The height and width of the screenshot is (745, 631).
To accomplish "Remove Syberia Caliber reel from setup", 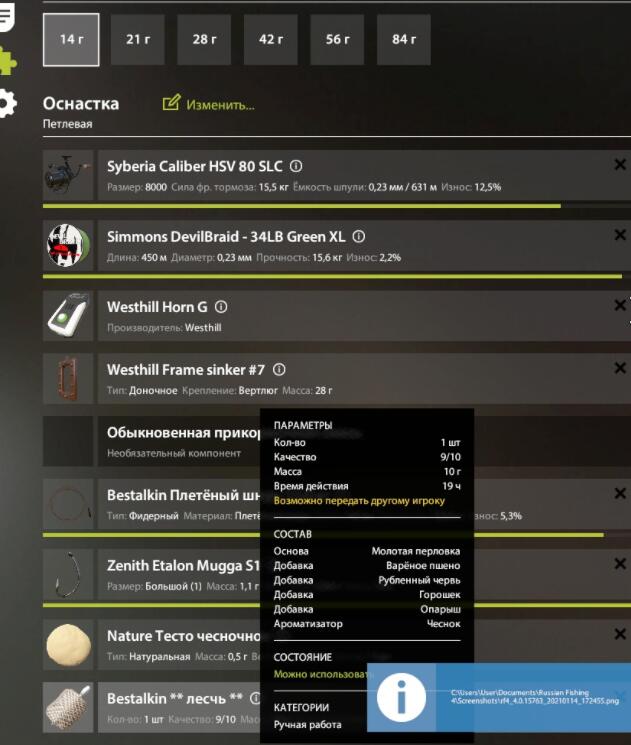I will pyautogui.click(x=620, y=165).
